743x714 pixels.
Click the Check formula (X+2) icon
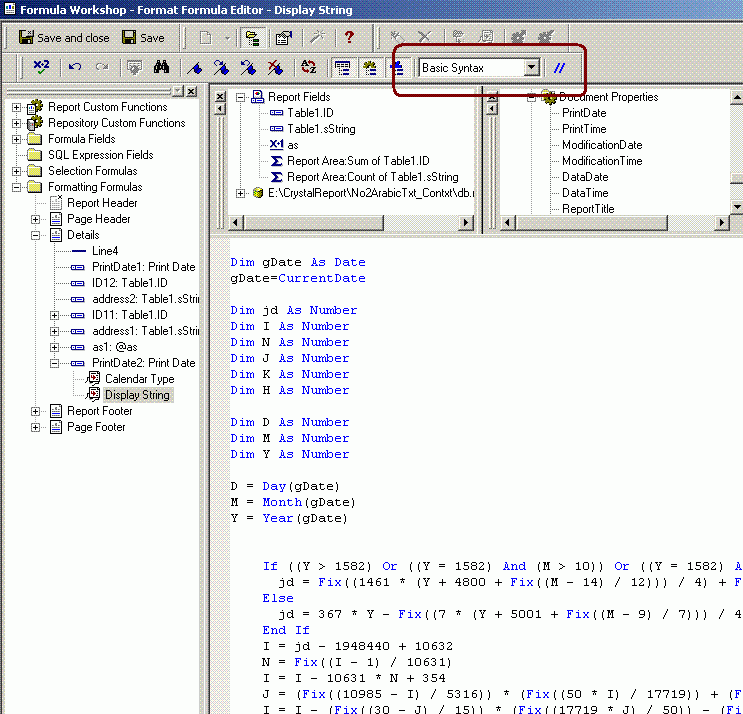point(41,67)
